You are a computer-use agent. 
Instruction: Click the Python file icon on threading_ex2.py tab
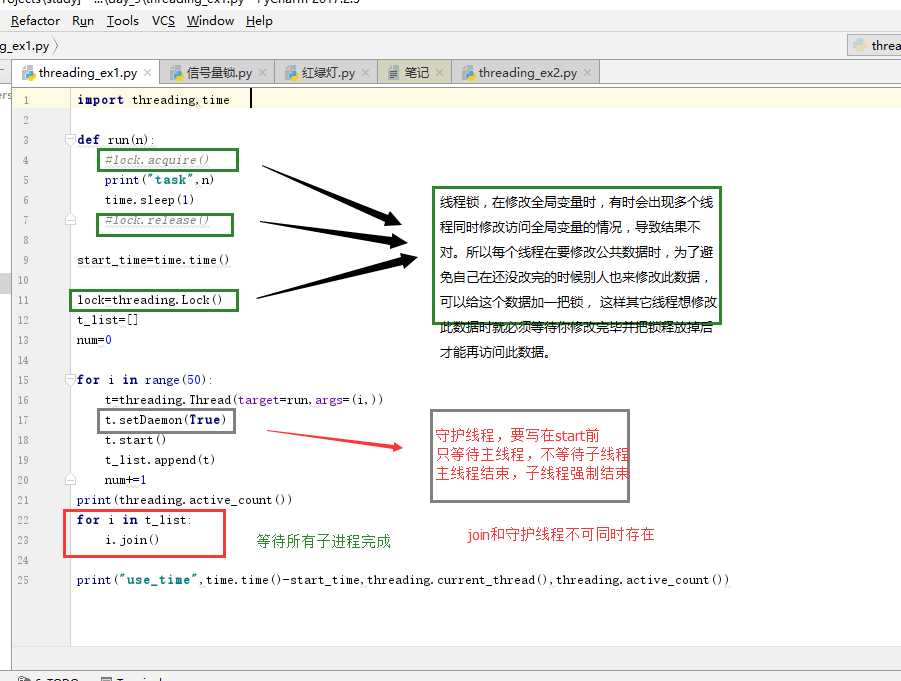(468, 73)
